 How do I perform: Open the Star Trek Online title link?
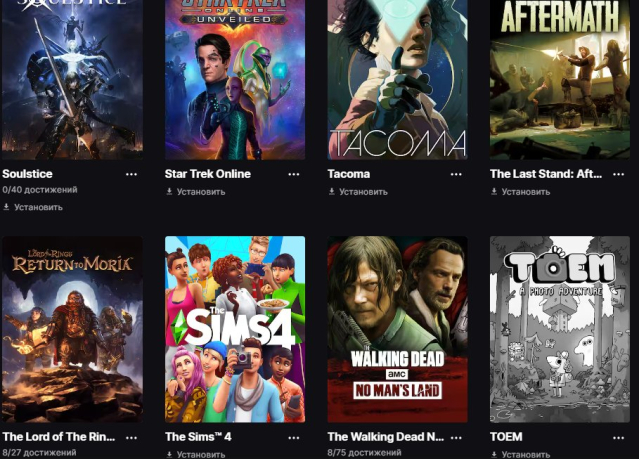coord(208,174)
